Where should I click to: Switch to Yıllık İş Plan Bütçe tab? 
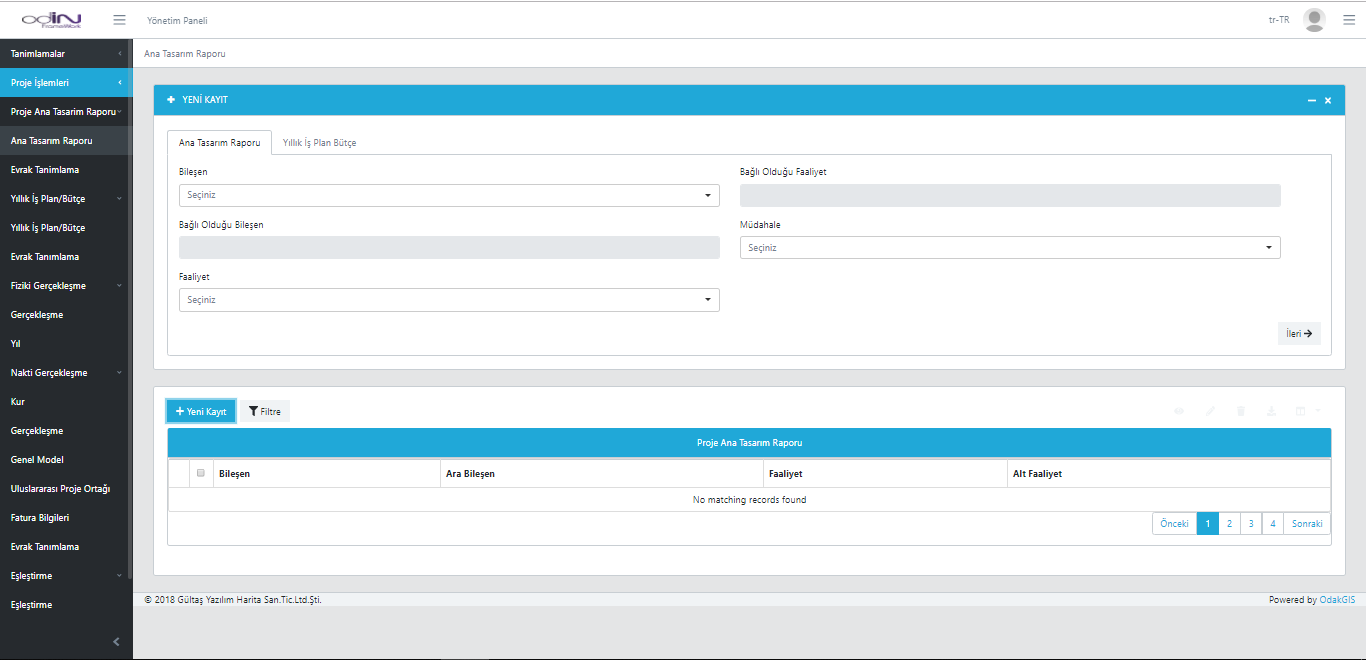[x=319, y=143]
